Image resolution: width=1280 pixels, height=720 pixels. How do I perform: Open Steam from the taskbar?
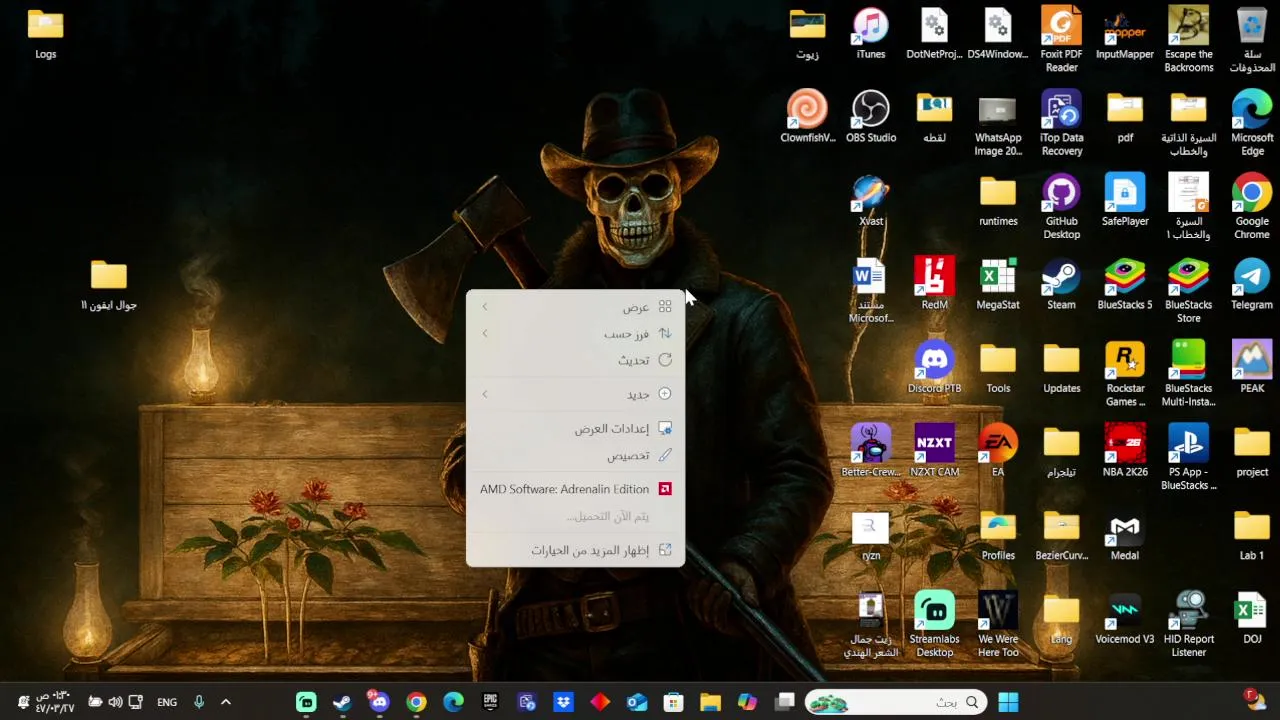click(342, 702)
